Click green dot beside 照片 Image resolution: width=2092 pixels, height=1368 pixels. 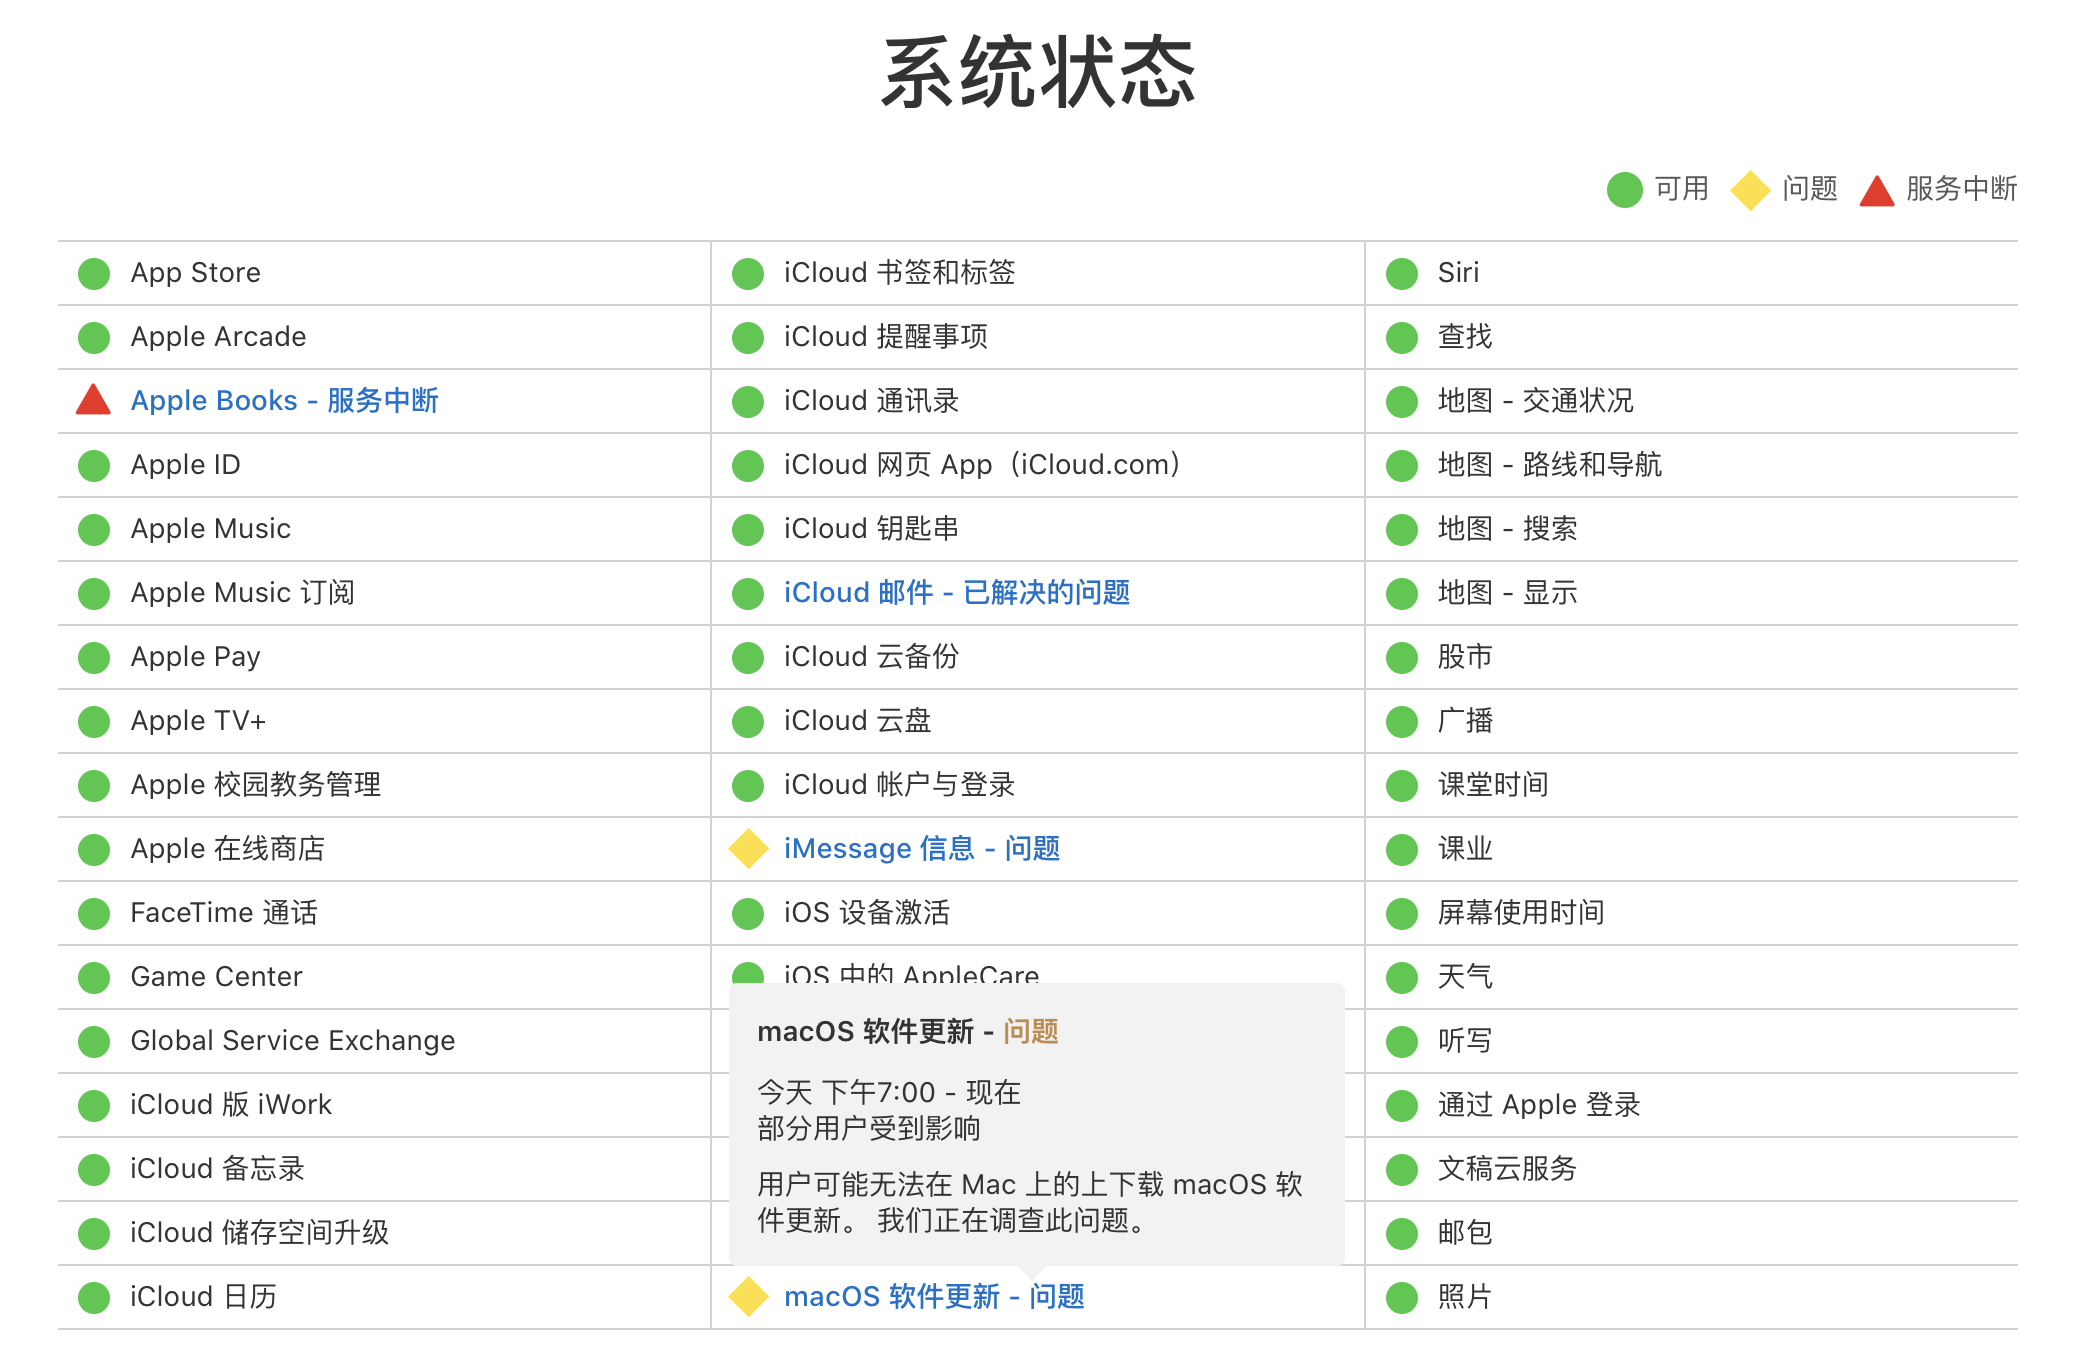tap(1402, 1297)
